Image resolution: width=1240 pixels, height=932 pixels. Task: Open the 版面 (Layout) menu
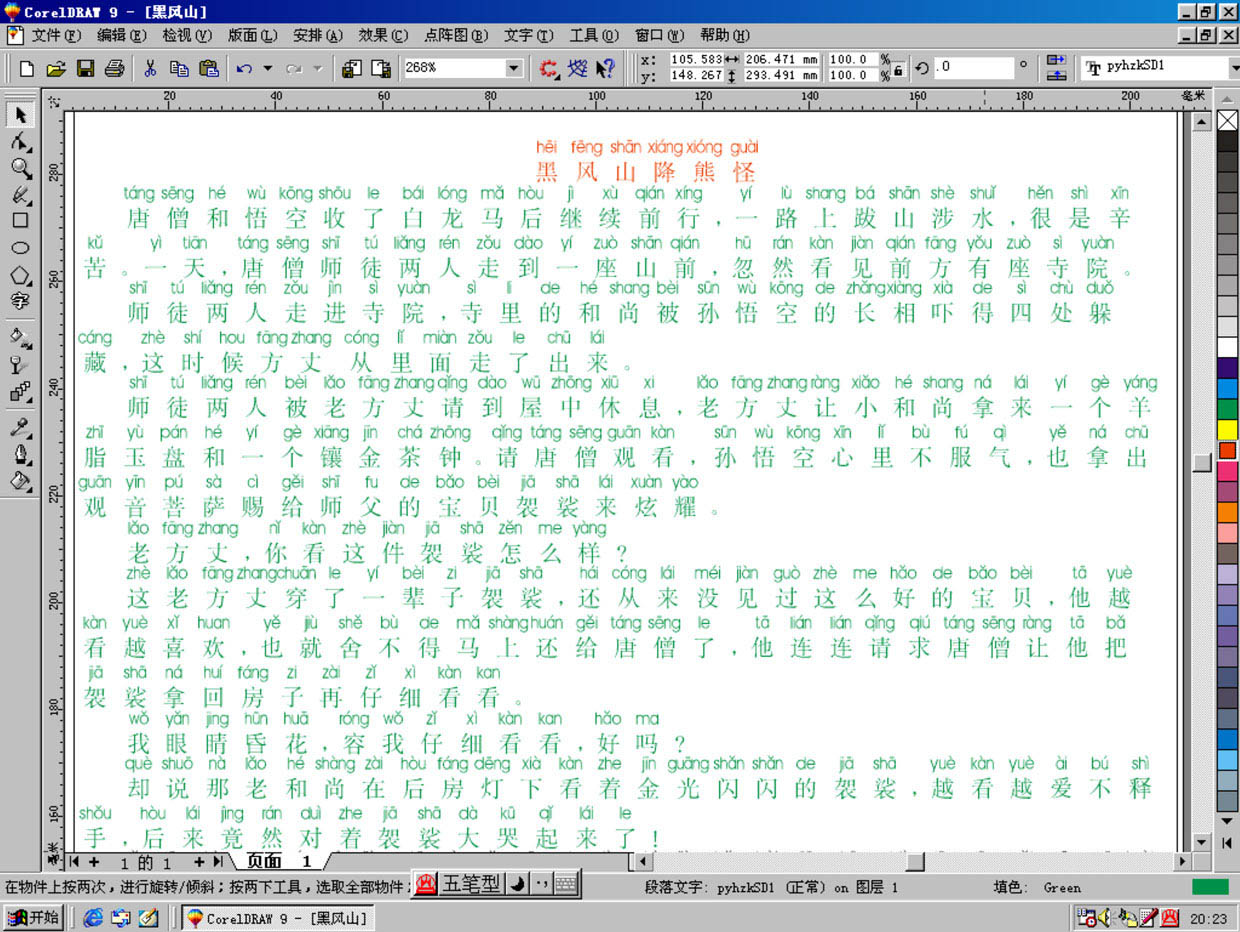coord(252,35)
